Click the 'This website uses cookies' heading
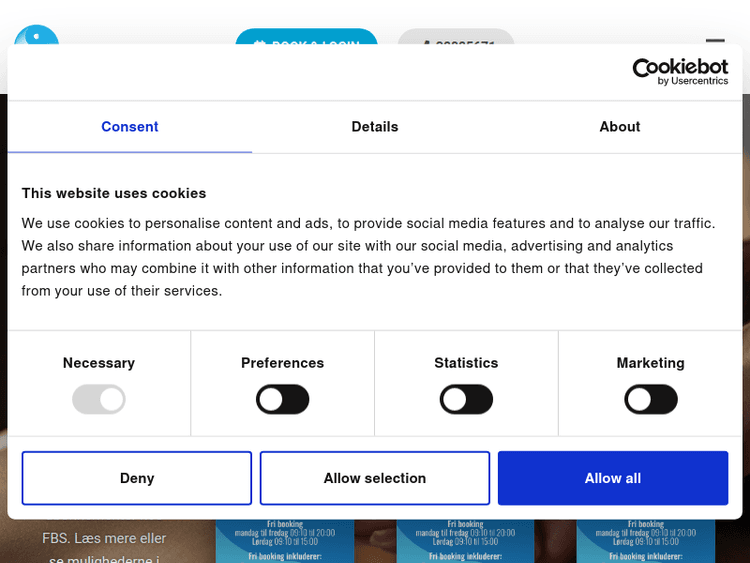 114,193
